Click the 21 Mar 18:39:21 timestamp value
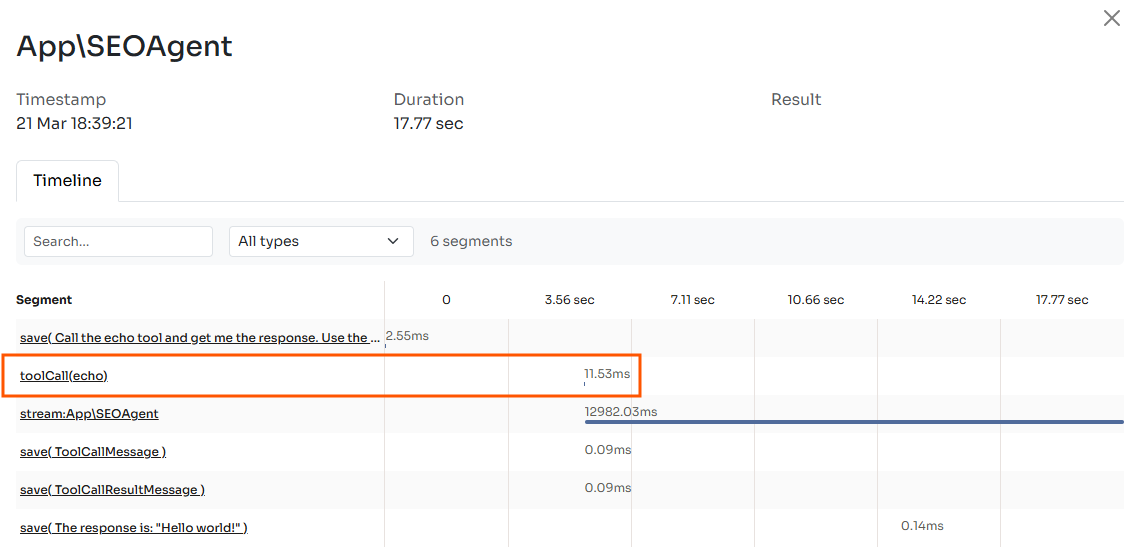 point(75,124)
